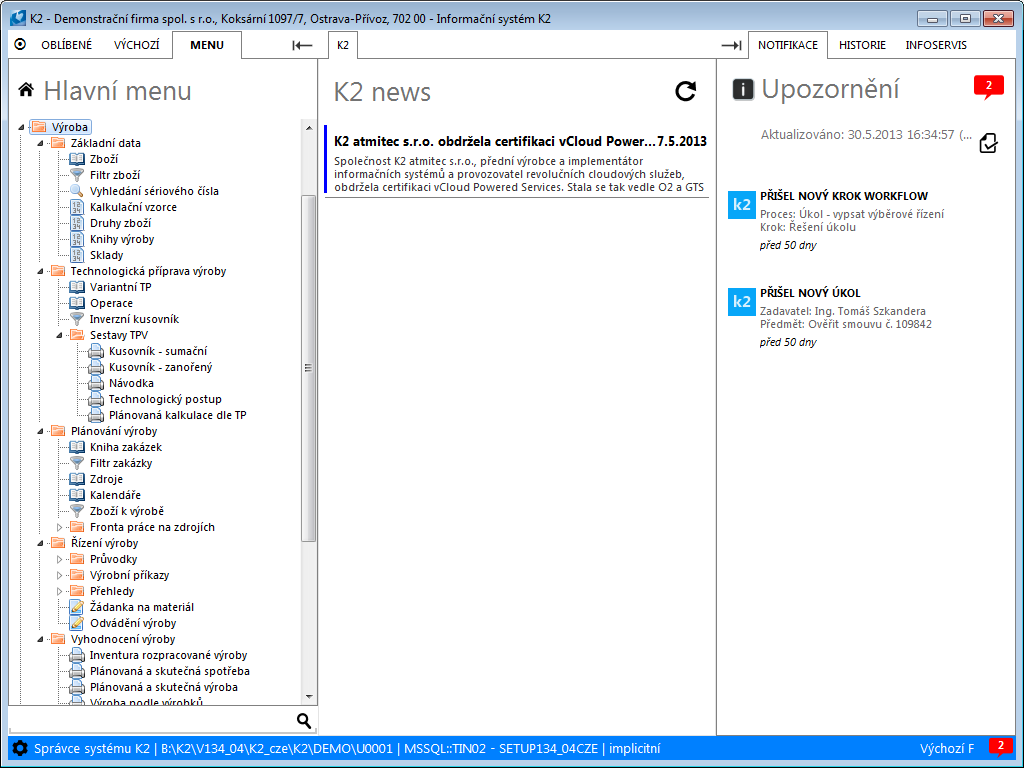Collapse the Sestavy TPV folder
This screenshot has height=768, width=1024.
coord(59,335)
